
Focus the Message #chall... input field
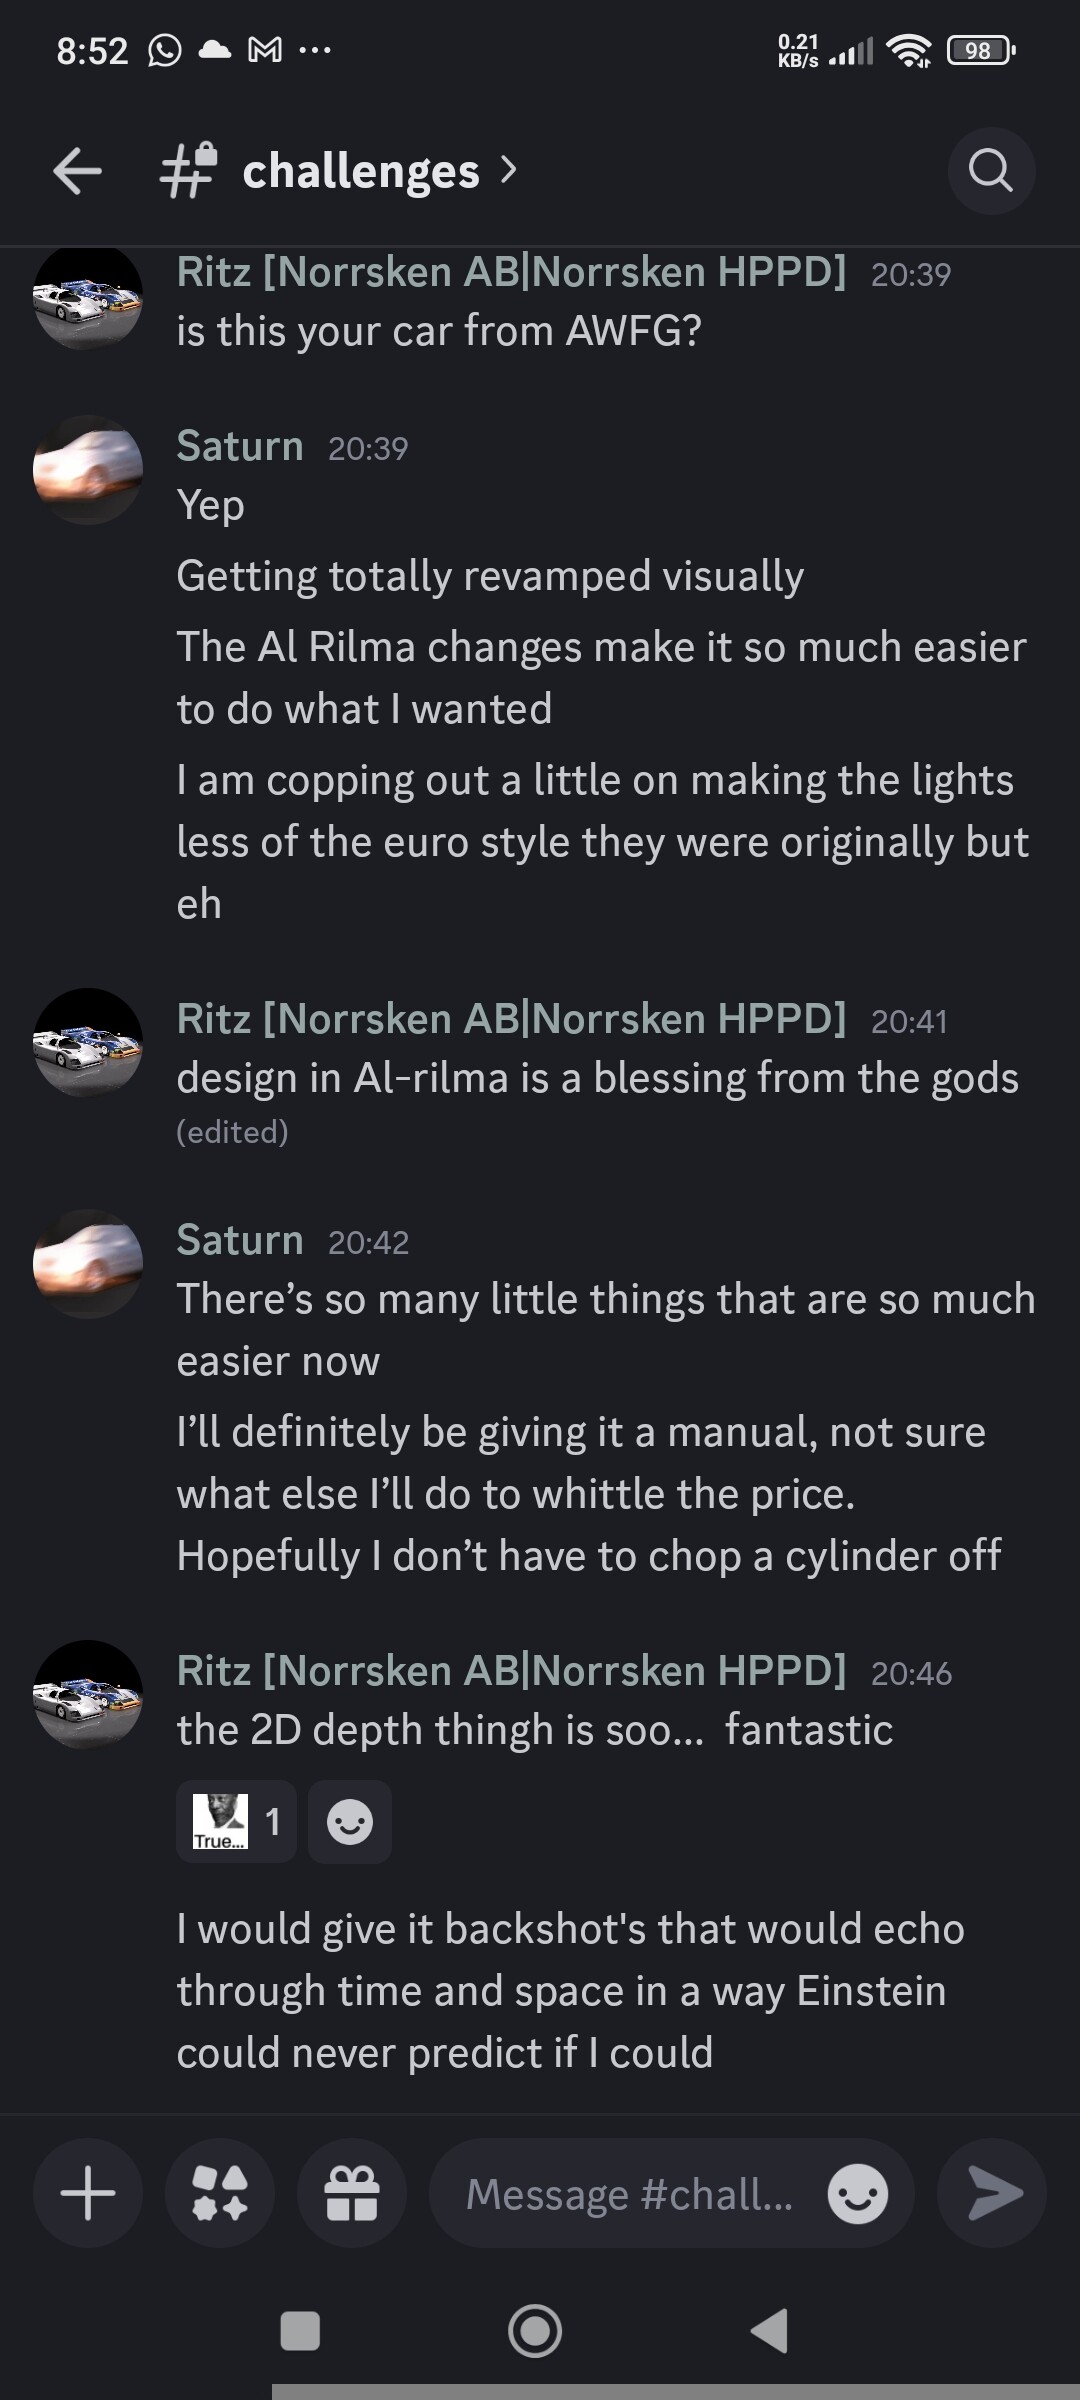click(x=630, y=2194)
